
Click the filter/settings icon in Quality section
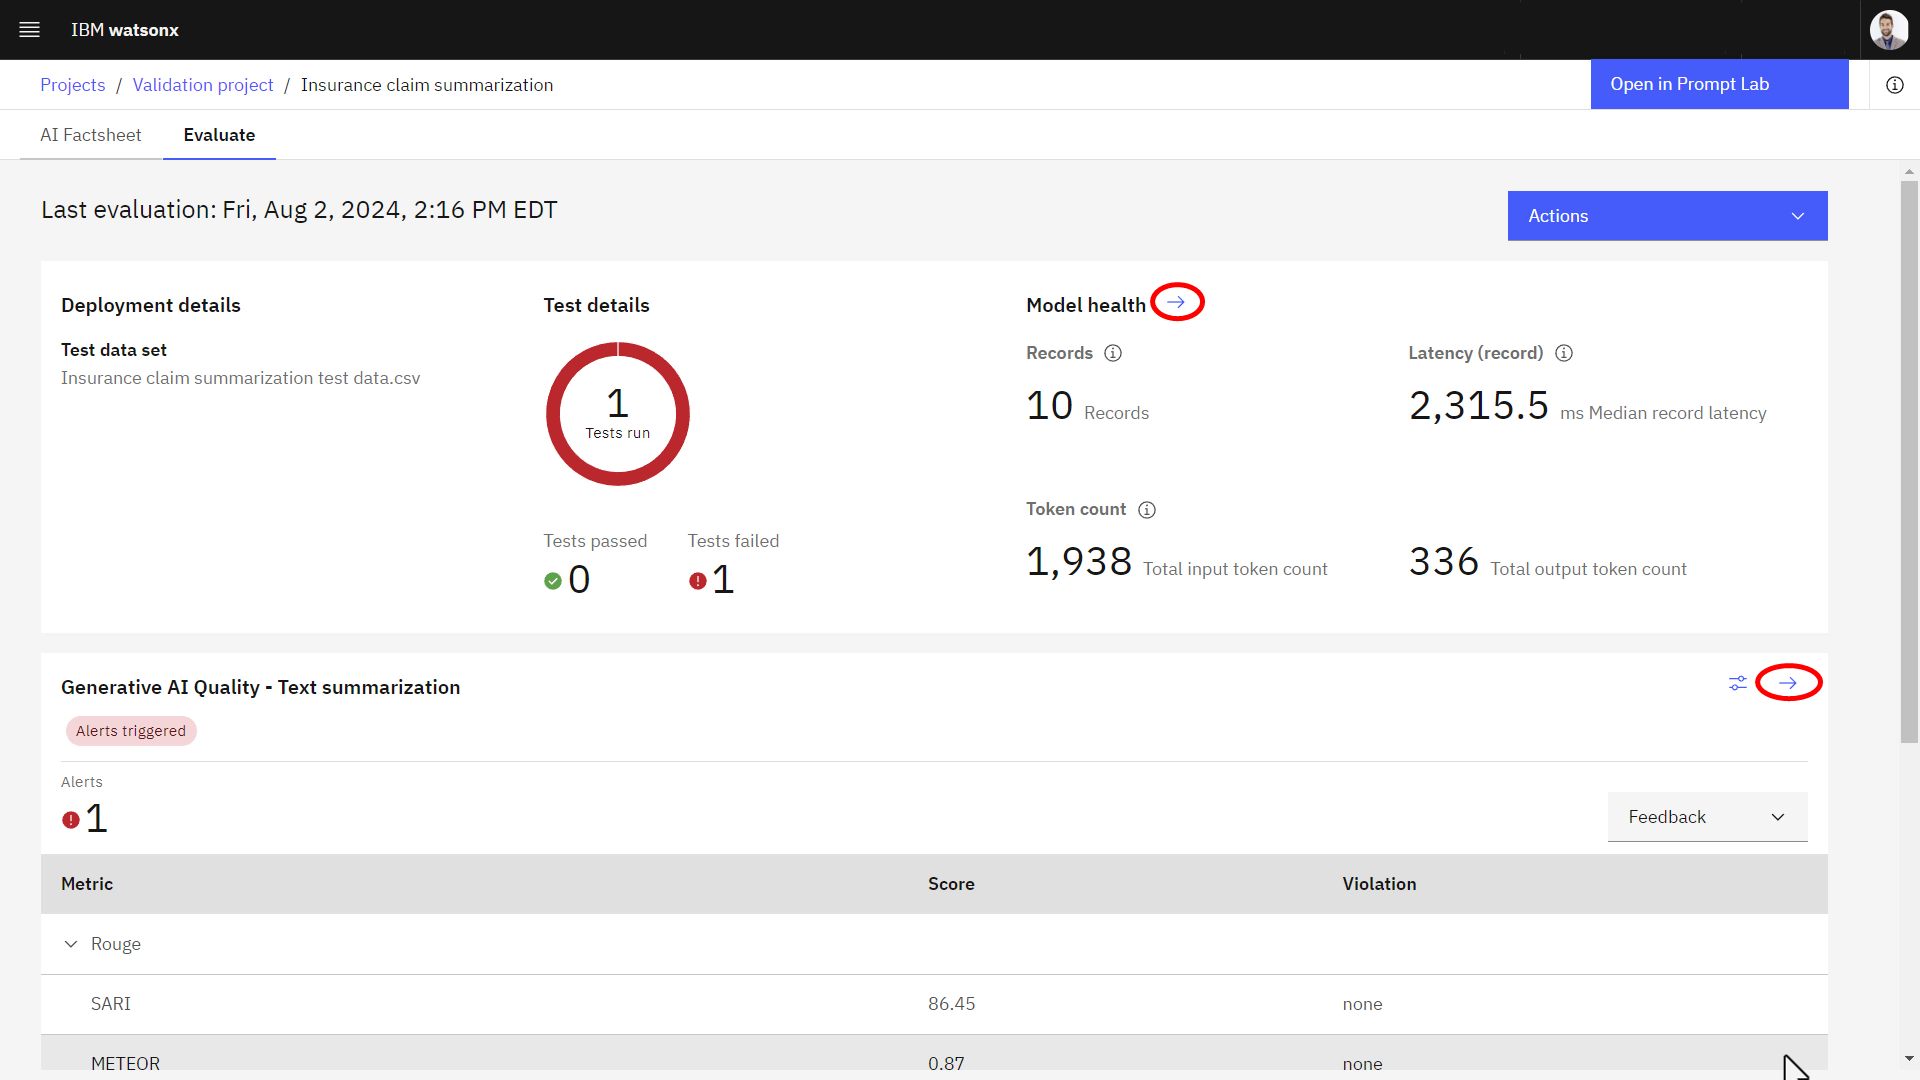coord(1738,683)
